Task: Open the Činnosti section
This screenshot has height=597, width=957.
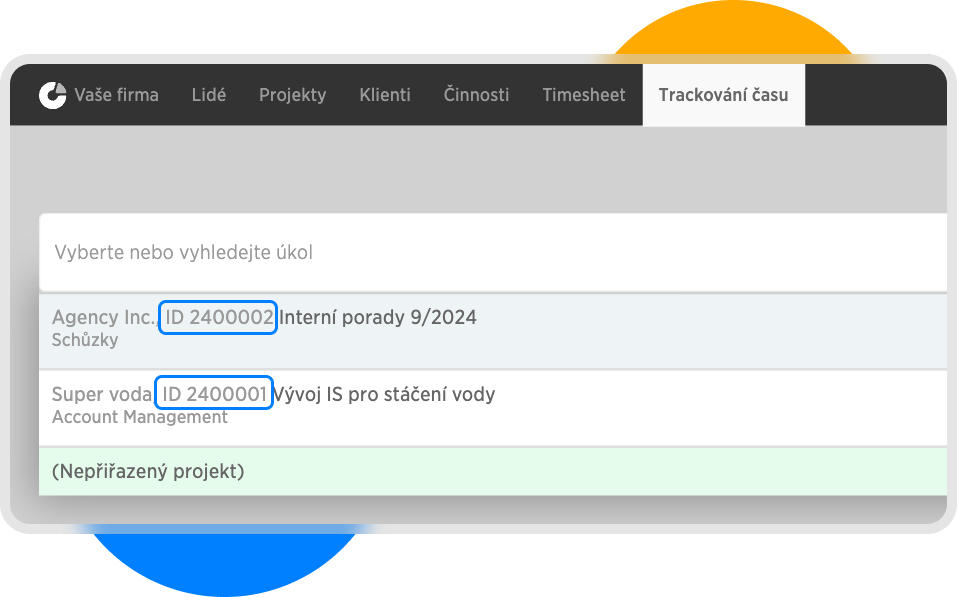Action: (476, 95)
